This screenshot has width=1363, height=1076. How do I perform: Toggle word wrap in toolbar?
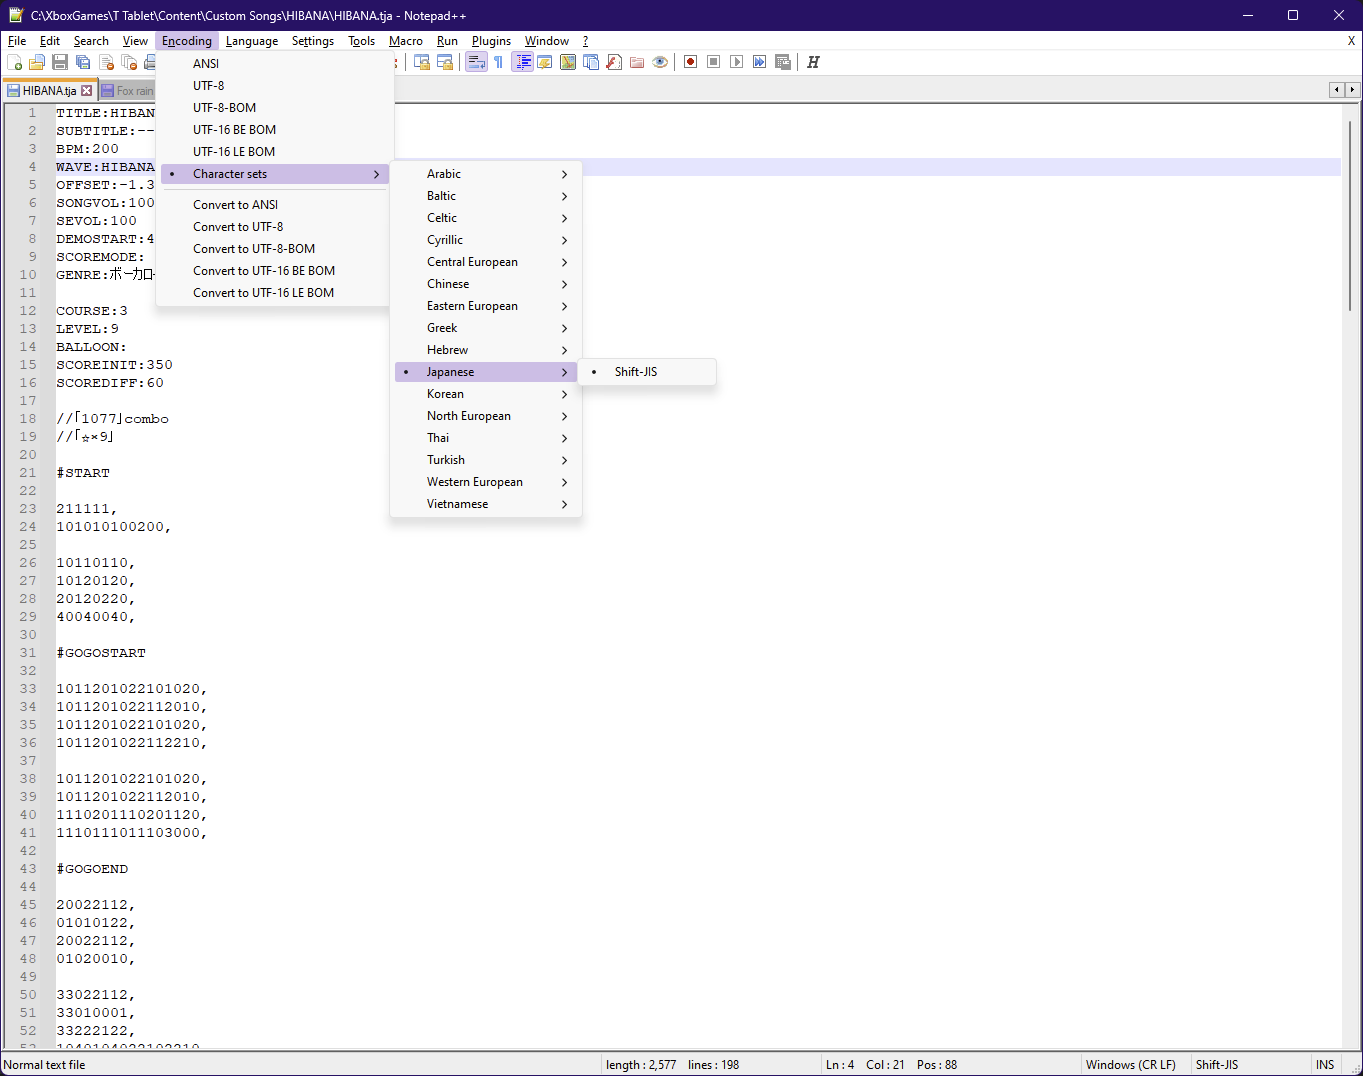pos(476,62)
